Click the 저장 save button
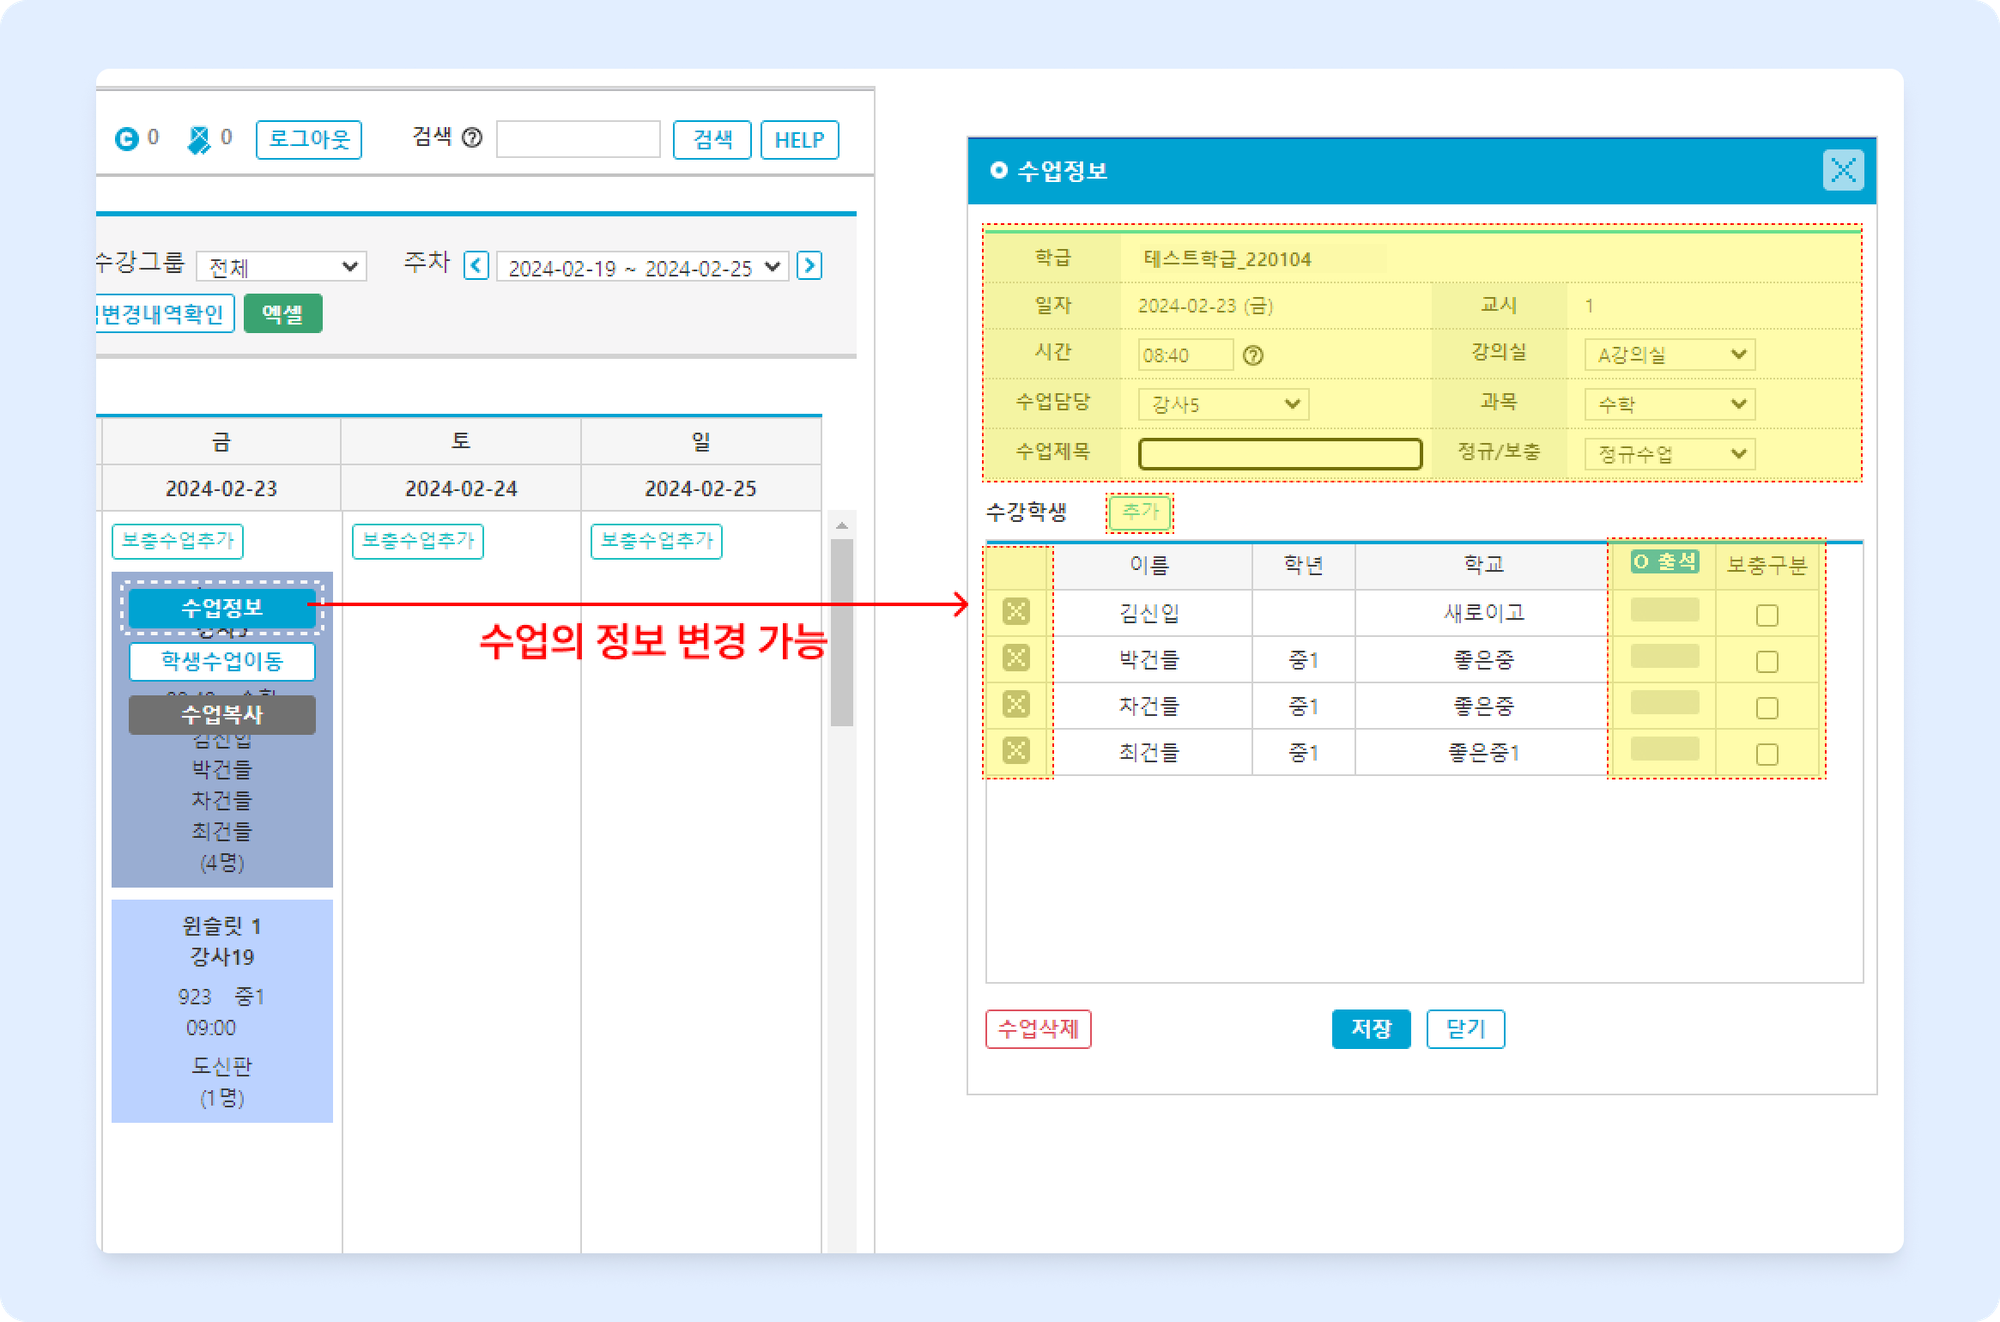The width and height of the screenshot is (2000, 1322). (1370, 1029)
